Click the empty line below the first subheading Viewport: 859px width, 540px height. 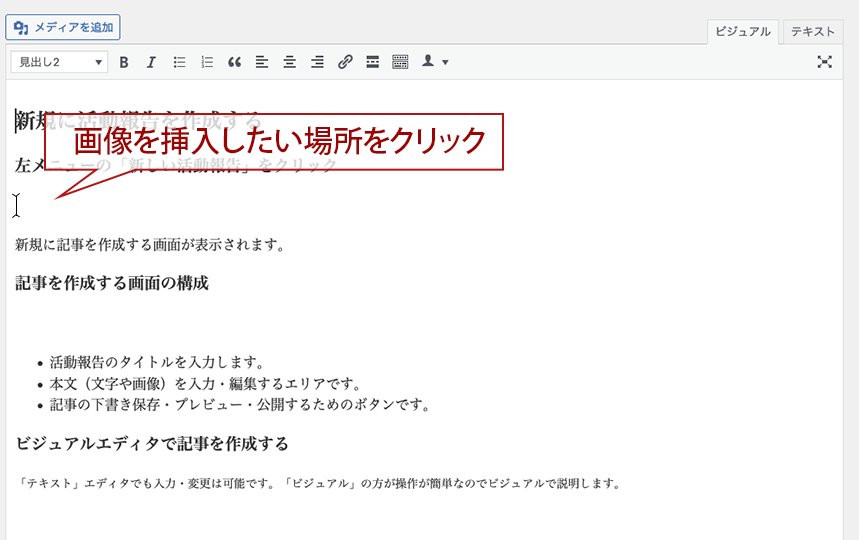[200, 205]
